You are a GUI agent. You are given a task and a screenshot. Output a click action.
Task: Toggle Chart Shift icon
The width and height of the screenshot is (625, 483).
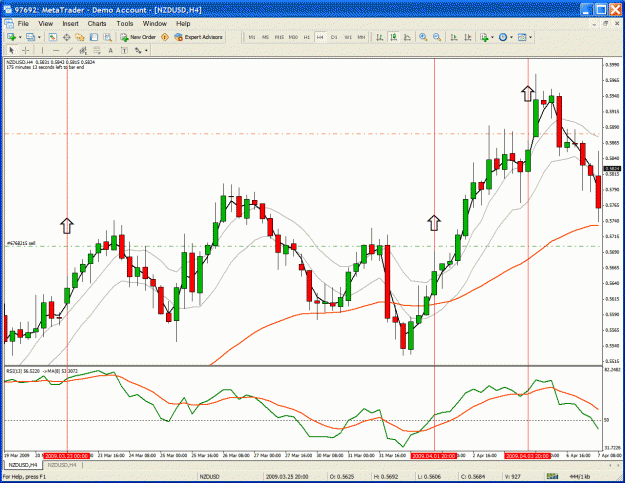pyautogui.click(x=468, y=37)
